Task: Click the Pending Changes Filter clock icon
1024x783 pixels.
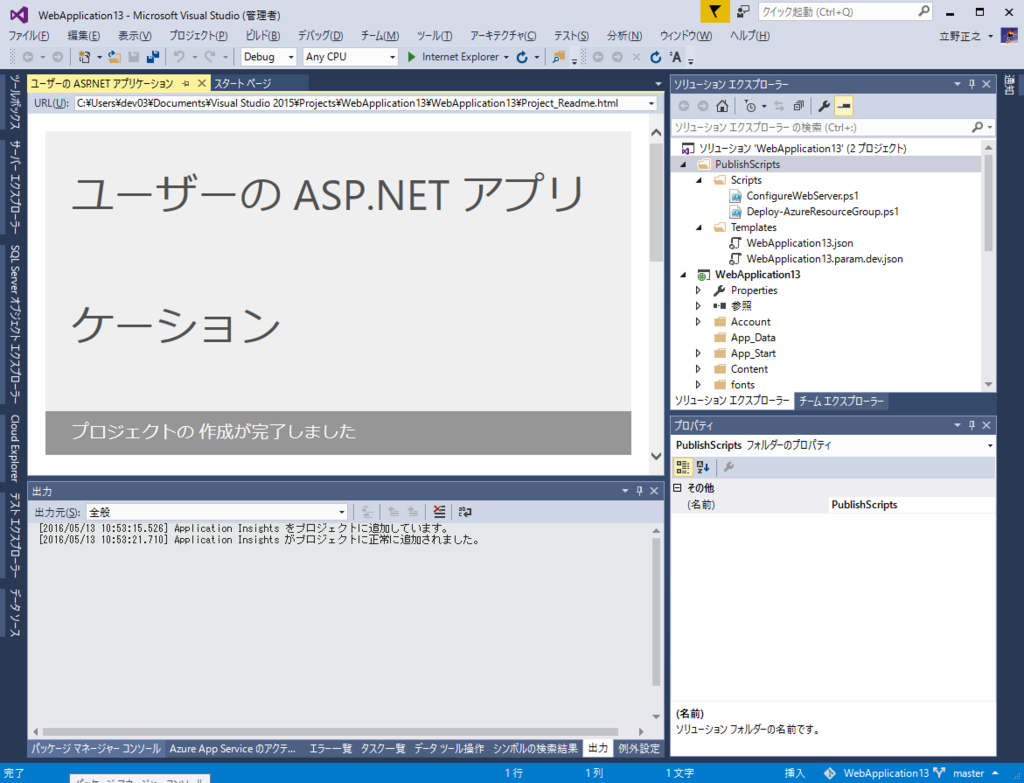Action: [x=750, y=106]
